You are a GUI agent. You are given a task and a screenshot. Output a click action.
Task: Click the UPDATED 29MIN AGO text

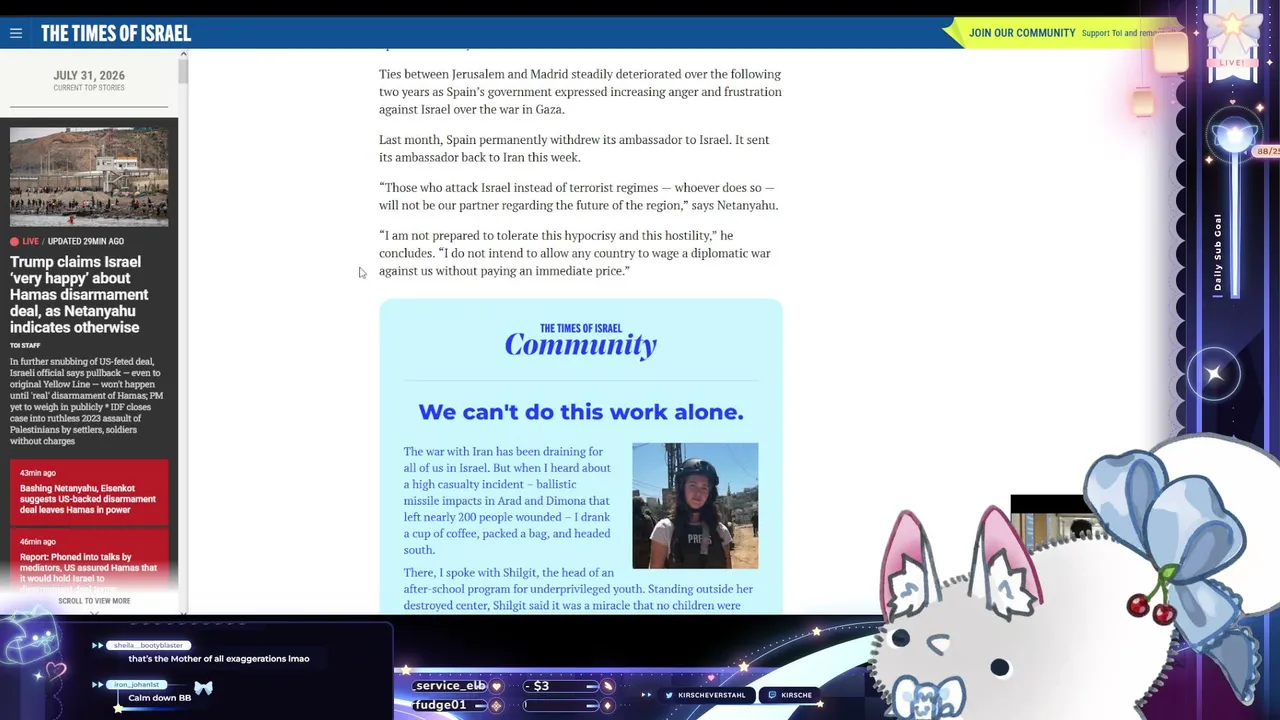click(85, 241)
